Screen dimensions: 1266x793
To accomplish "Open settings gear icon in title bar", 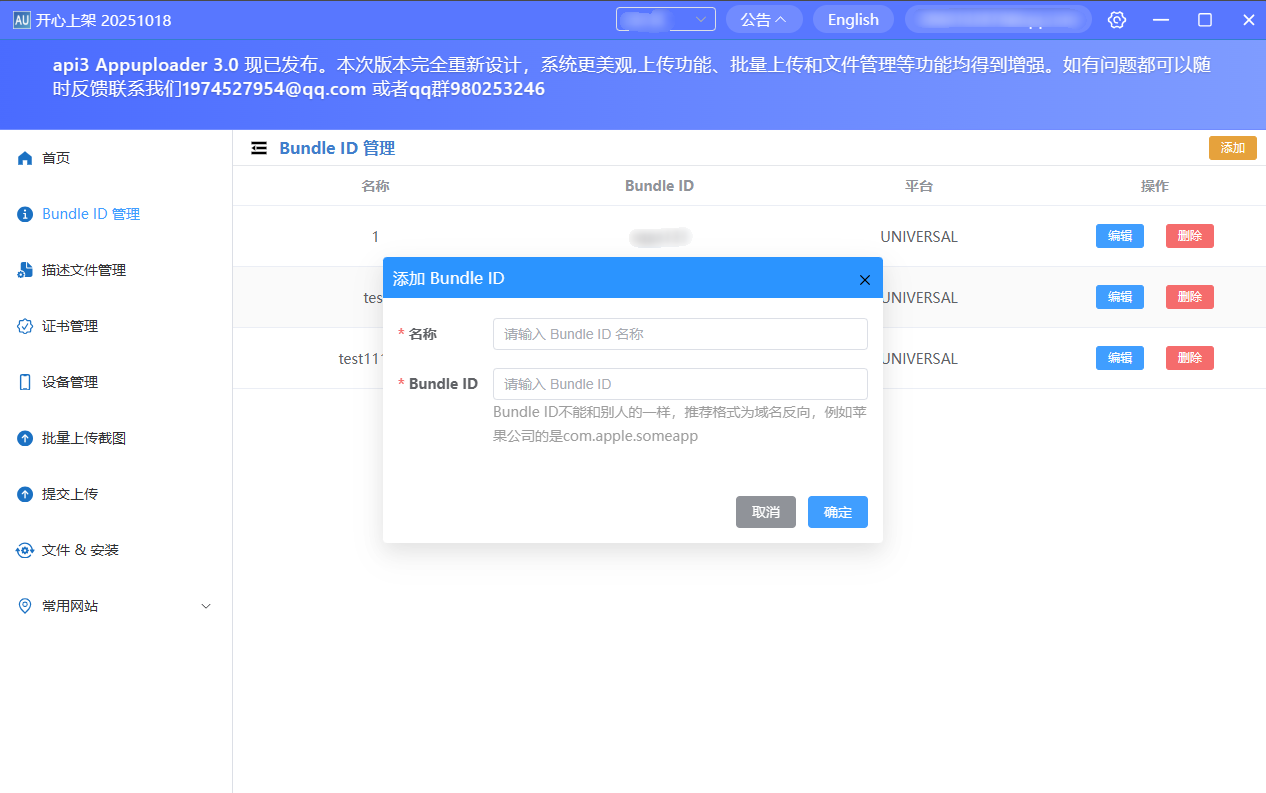I will point(1117,20).
